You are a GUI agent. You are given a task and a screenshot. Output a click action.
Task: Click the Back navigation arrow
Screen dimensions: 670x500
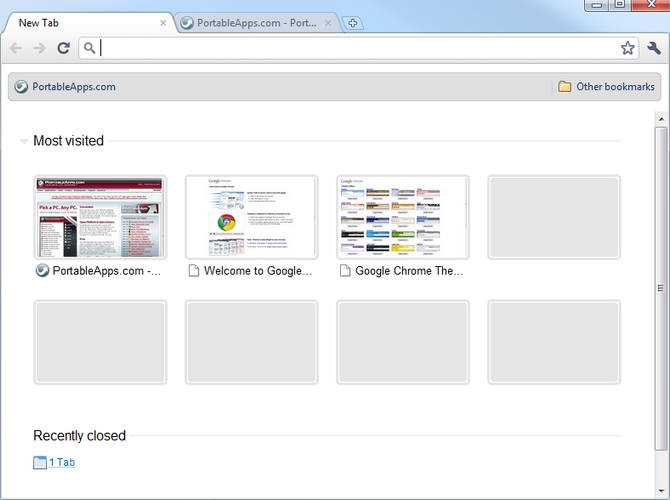(16, 48)
